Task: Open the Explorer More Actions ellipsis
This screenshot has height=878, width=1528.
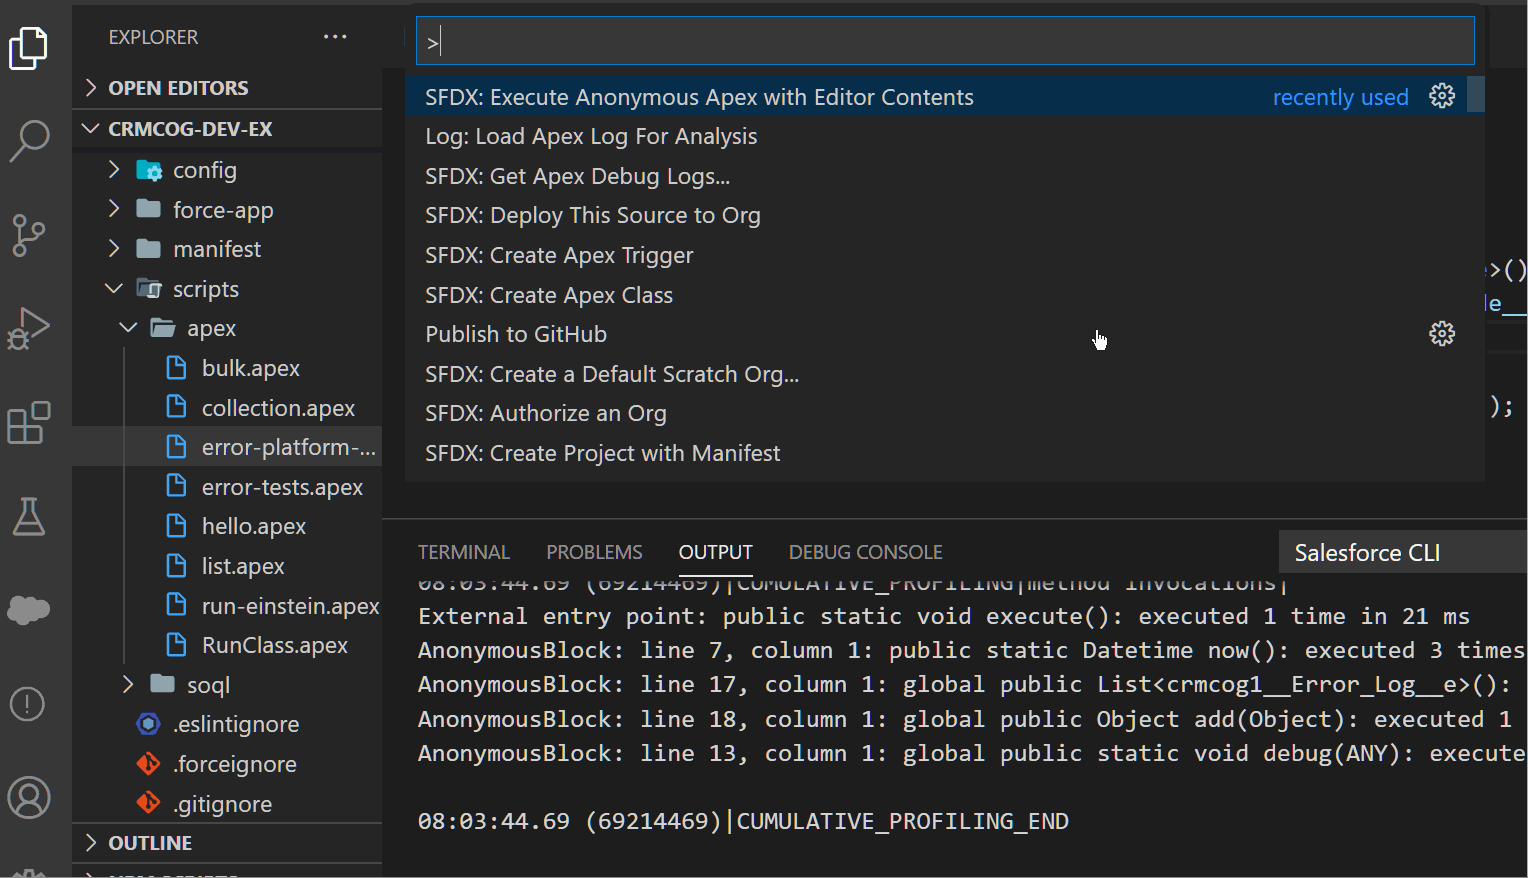Action: pos(335,36)
